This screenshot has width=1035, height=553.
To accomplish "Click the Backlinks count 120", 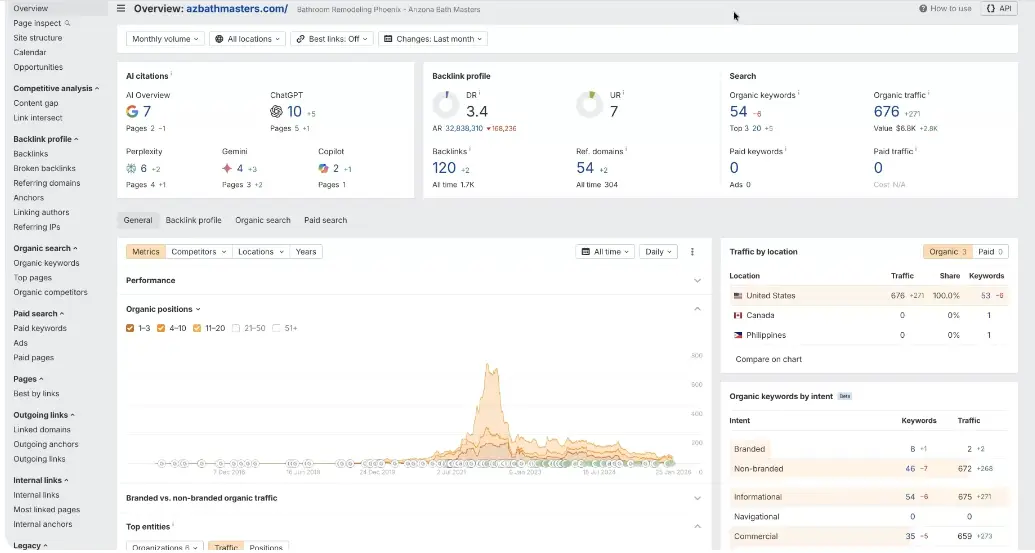I will pos(444,168).
